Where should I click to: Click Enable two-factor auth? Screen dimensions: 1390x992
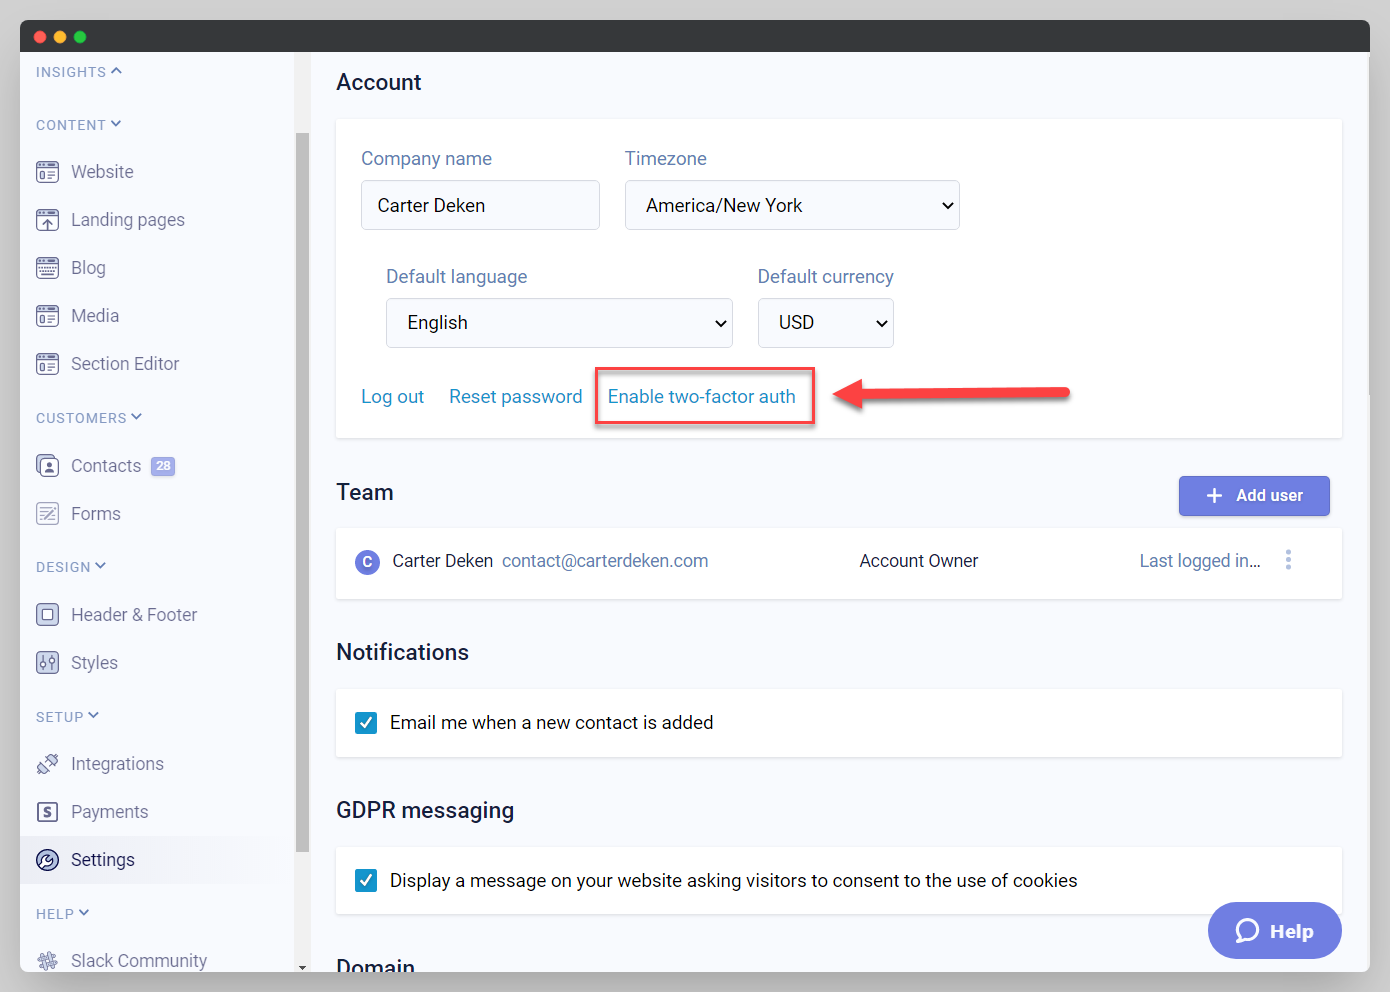click(x=704, y=396)
